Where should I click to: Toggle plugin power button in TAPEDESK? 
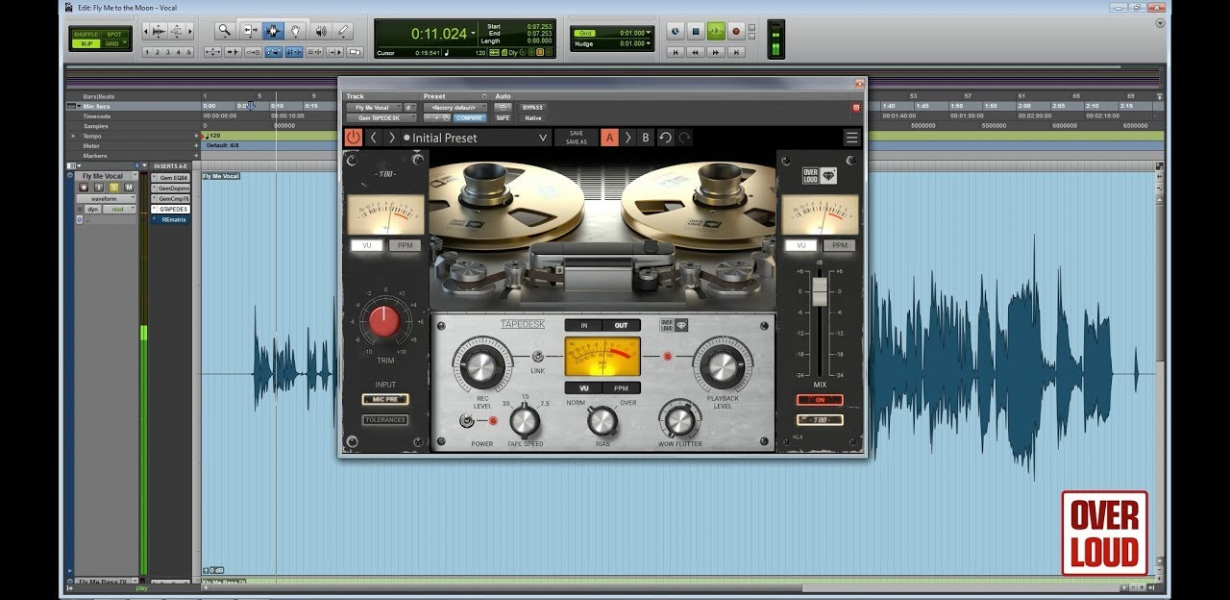[x=353, y=137]
